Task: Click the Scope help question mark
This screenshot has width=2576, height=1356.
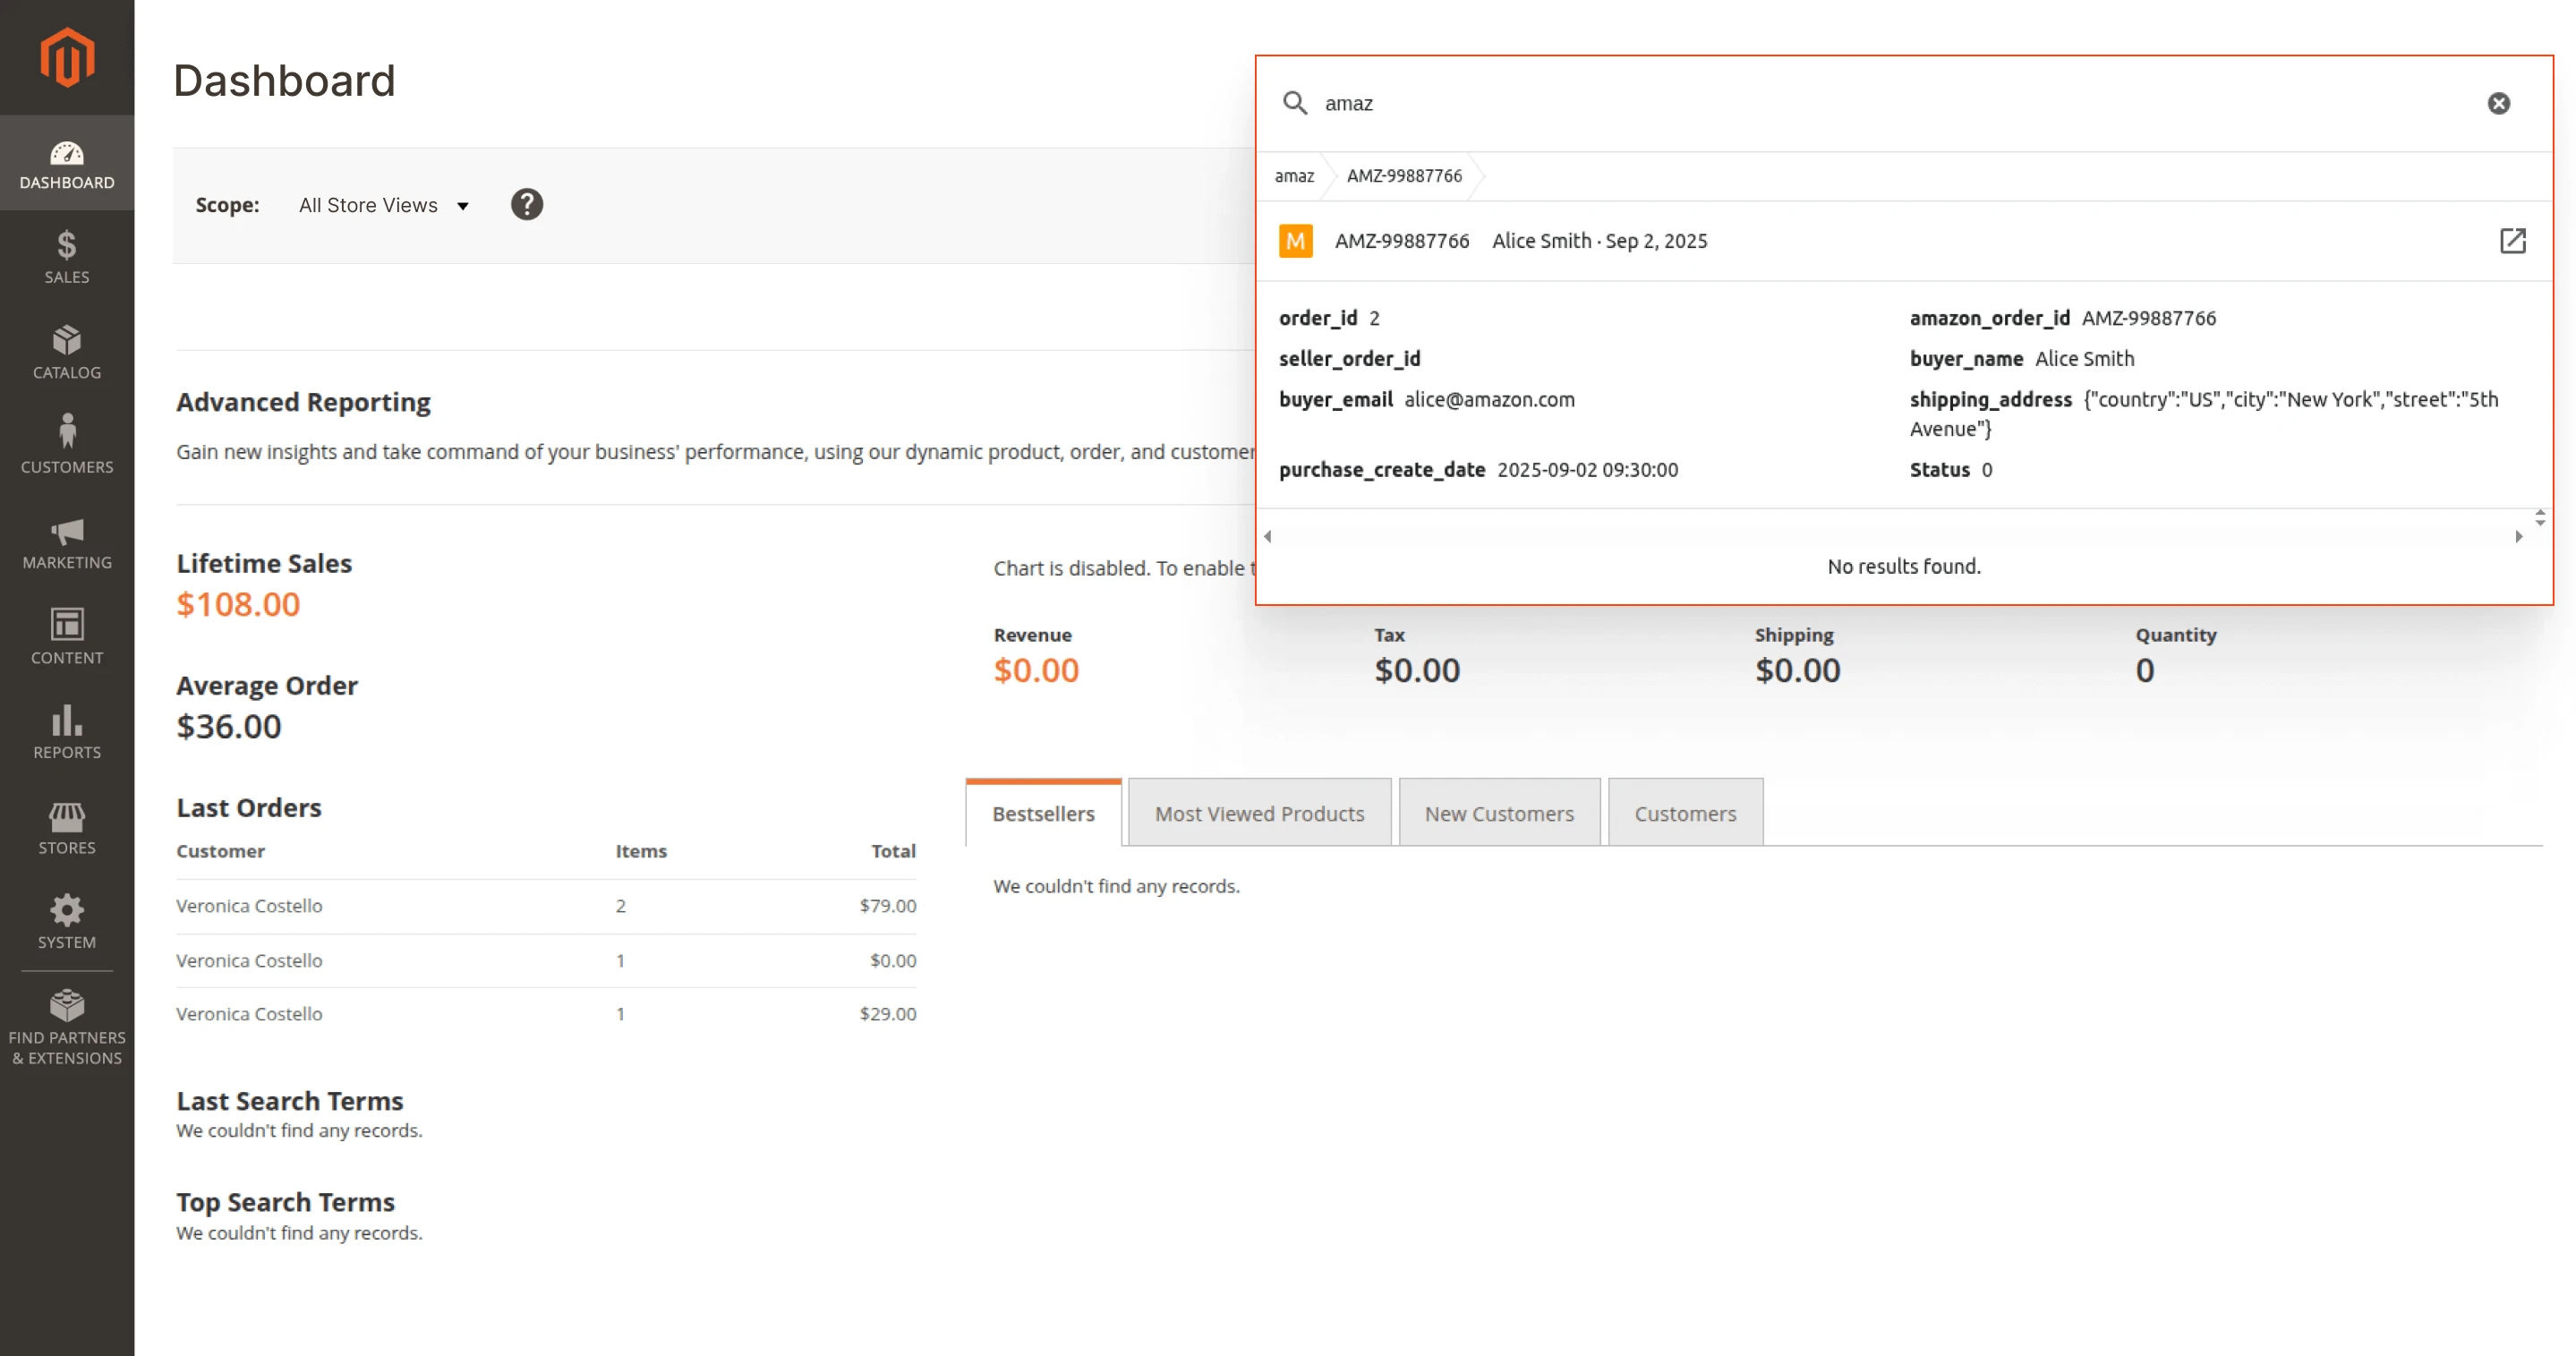Action: pos(527,204)
